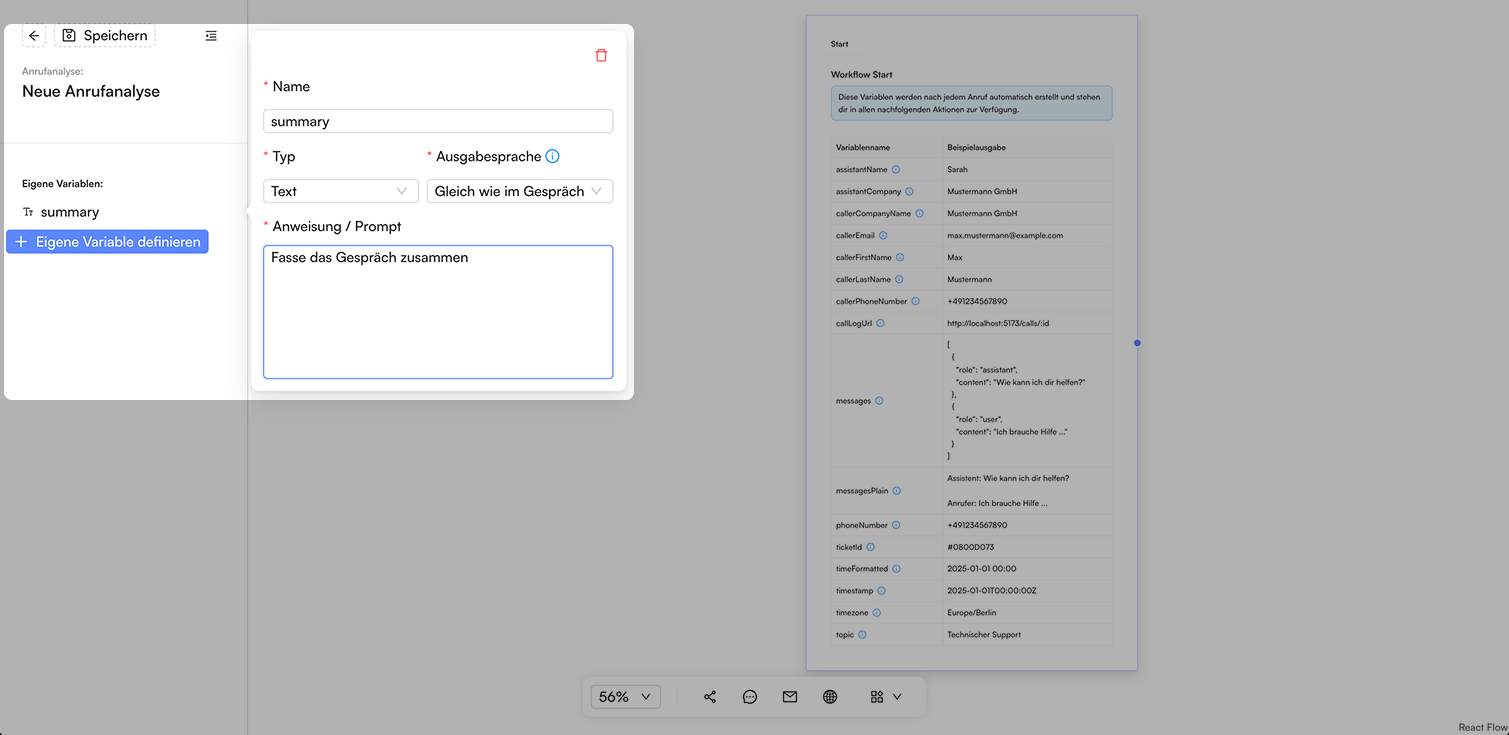Click the mail envelope icon in bottom toolbar
Image resolution: width=1509 pixels, height=735 pixels.
tap(790, 697)
